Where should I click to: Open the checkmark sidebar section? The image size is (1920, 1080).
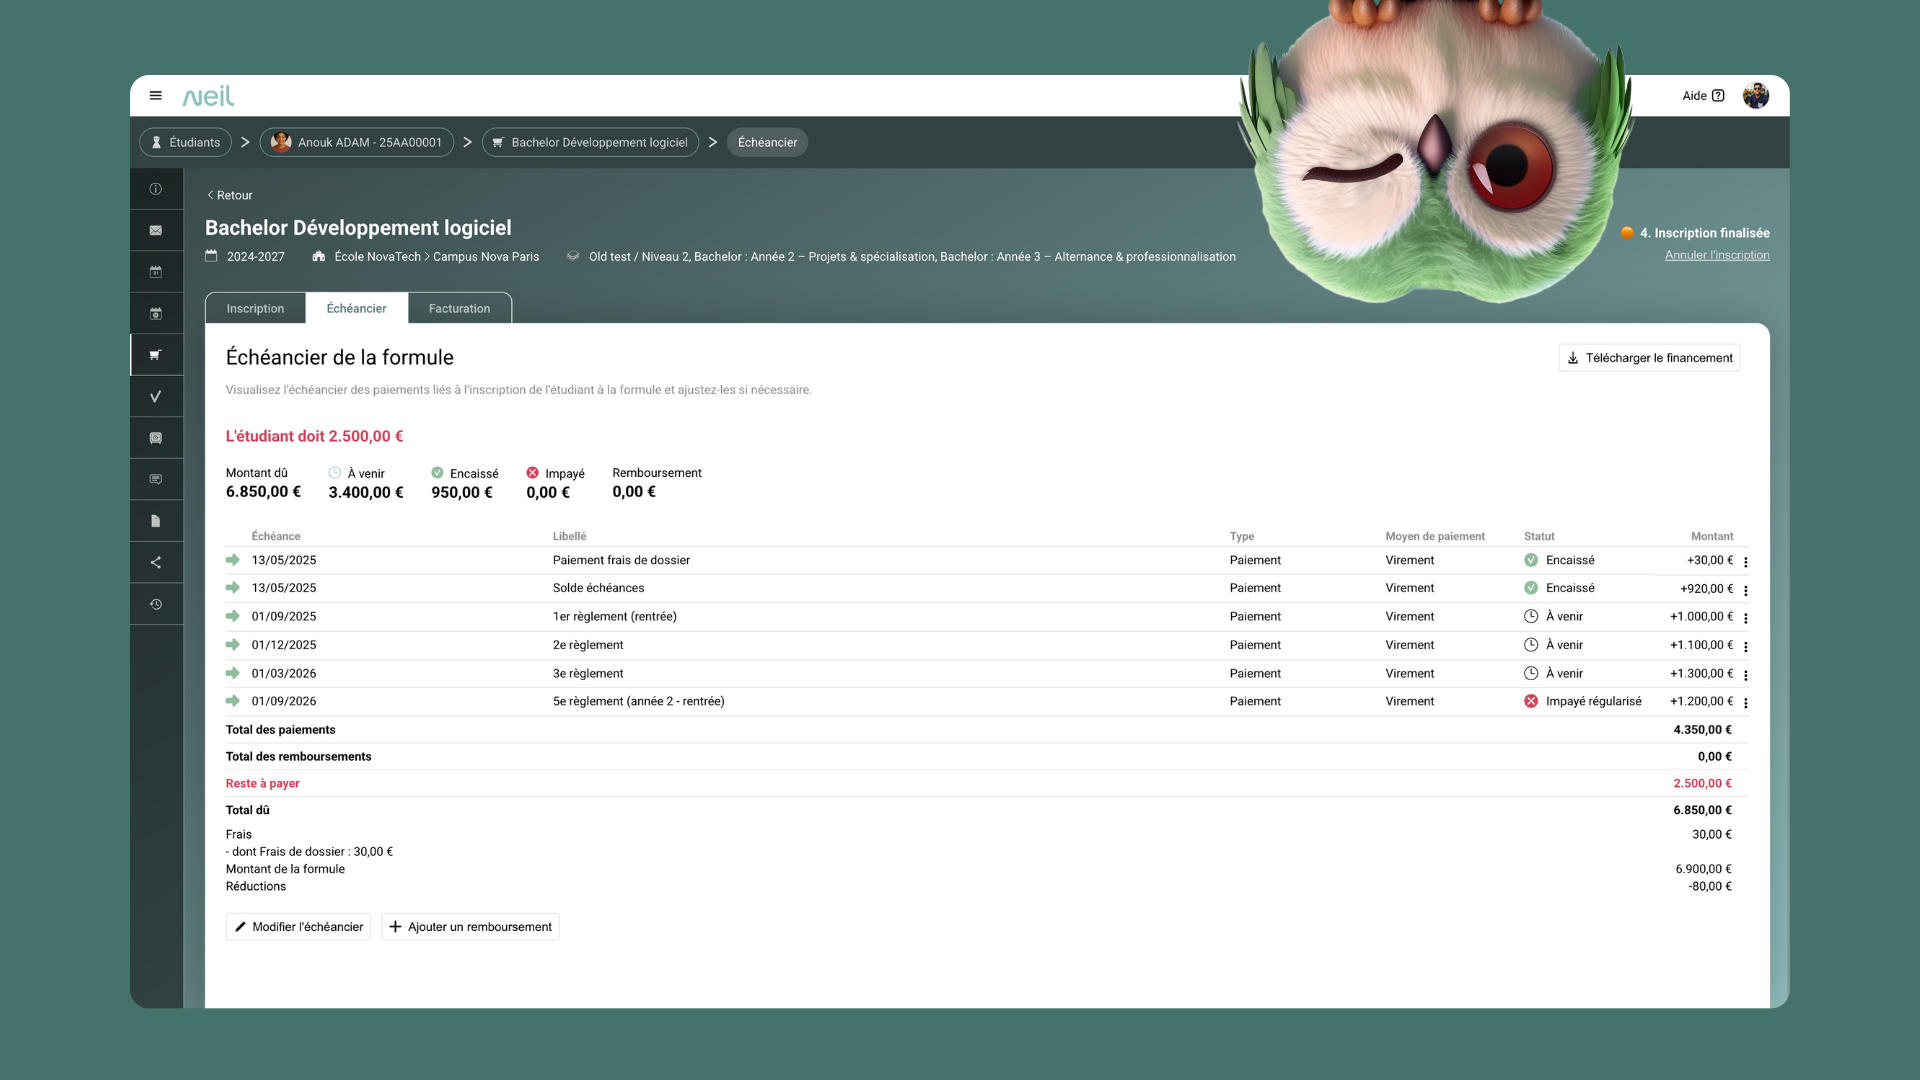(156, 397)
